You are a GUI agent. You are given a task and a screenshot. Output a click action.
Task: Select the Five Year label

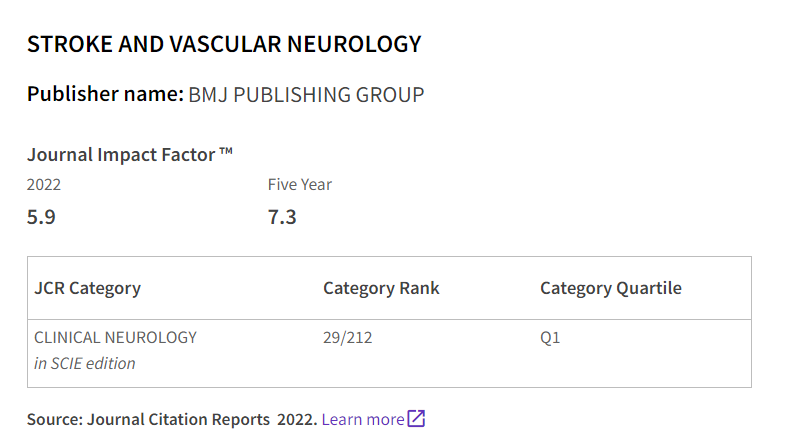[x=299, y=184]
